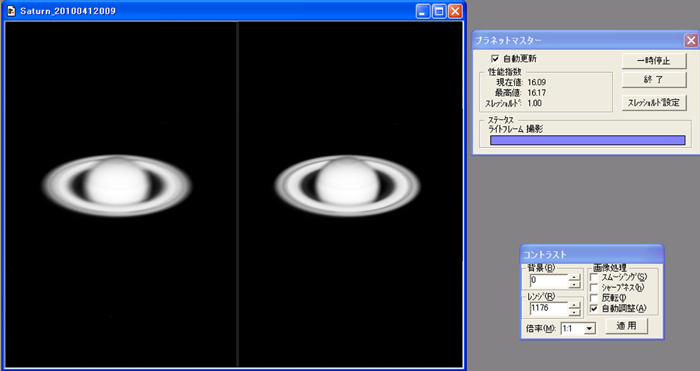Click the Saturn window title bar icon
This screenshot has width=700, height=371.
point(11,11)
